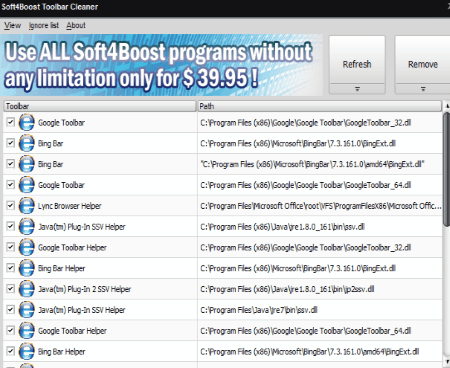Select Bing Bar Helper 7.3.161.0\BingExt.dll path
Screen dimensions: 450x368
(x=298, y=268)
